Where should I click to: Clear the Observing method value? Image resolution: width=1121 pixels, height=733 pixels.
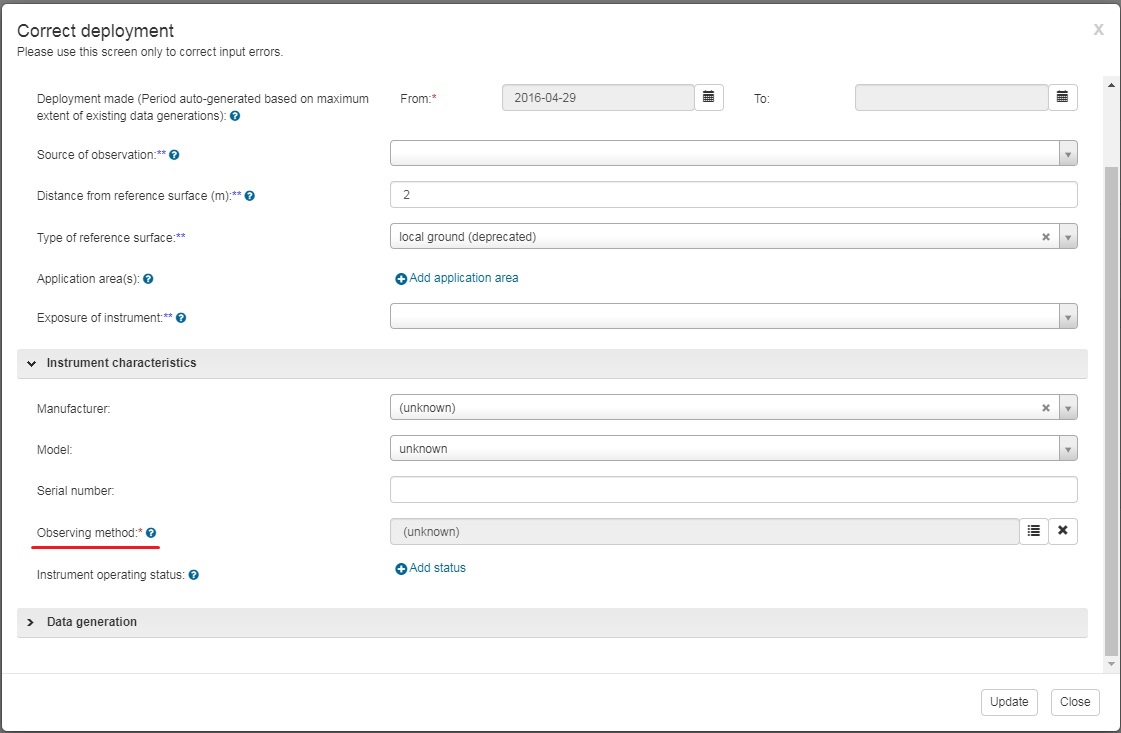click(1063, 531)
